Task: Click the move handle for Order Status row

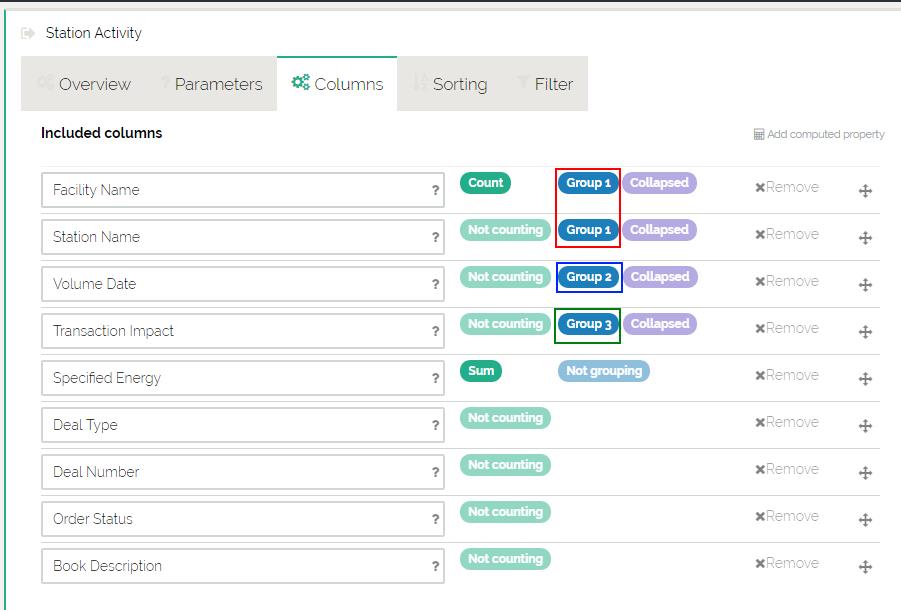Action: [865, 520]
